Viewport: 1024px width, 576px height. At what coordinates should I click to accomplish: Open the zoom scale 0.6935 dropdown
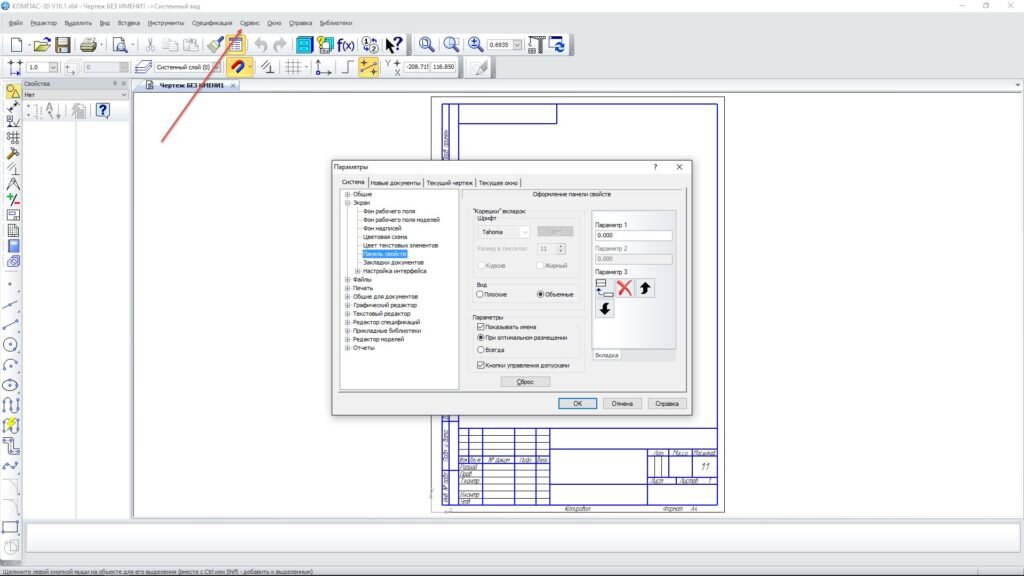(x=517, y=44)
